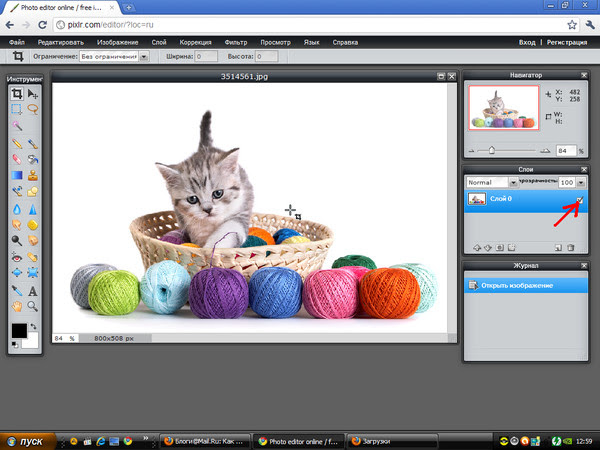
Task: Move layer up with the up arrow icon
Action: (477, 248)
